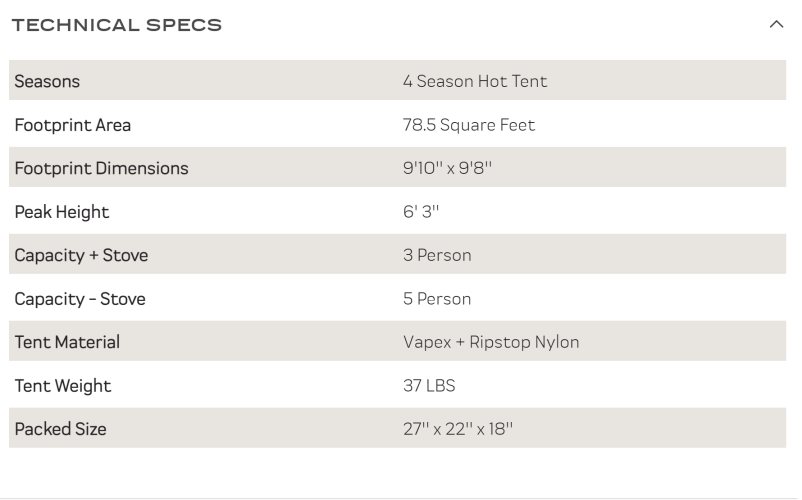Select the '4 Season Hot Tent' value
This screenshot has width=802, height=500.
click(475, 81)
